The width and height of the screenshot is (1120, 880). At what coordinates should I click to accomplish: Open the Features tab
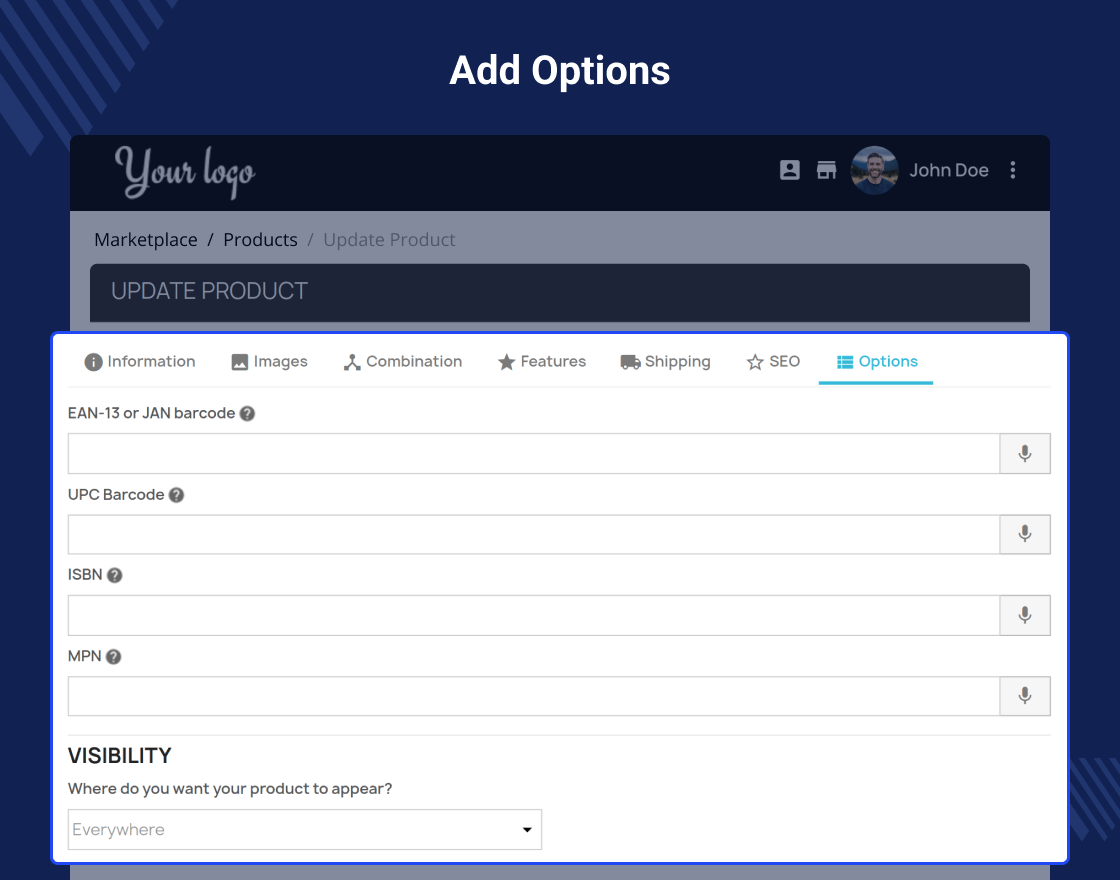point(542,361)
